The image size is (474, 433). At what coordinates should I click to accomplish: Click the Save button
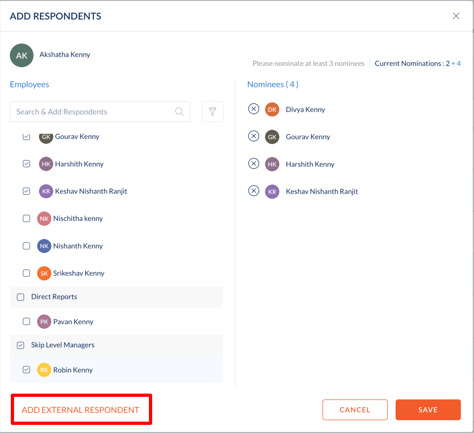[x=428, y=410]
